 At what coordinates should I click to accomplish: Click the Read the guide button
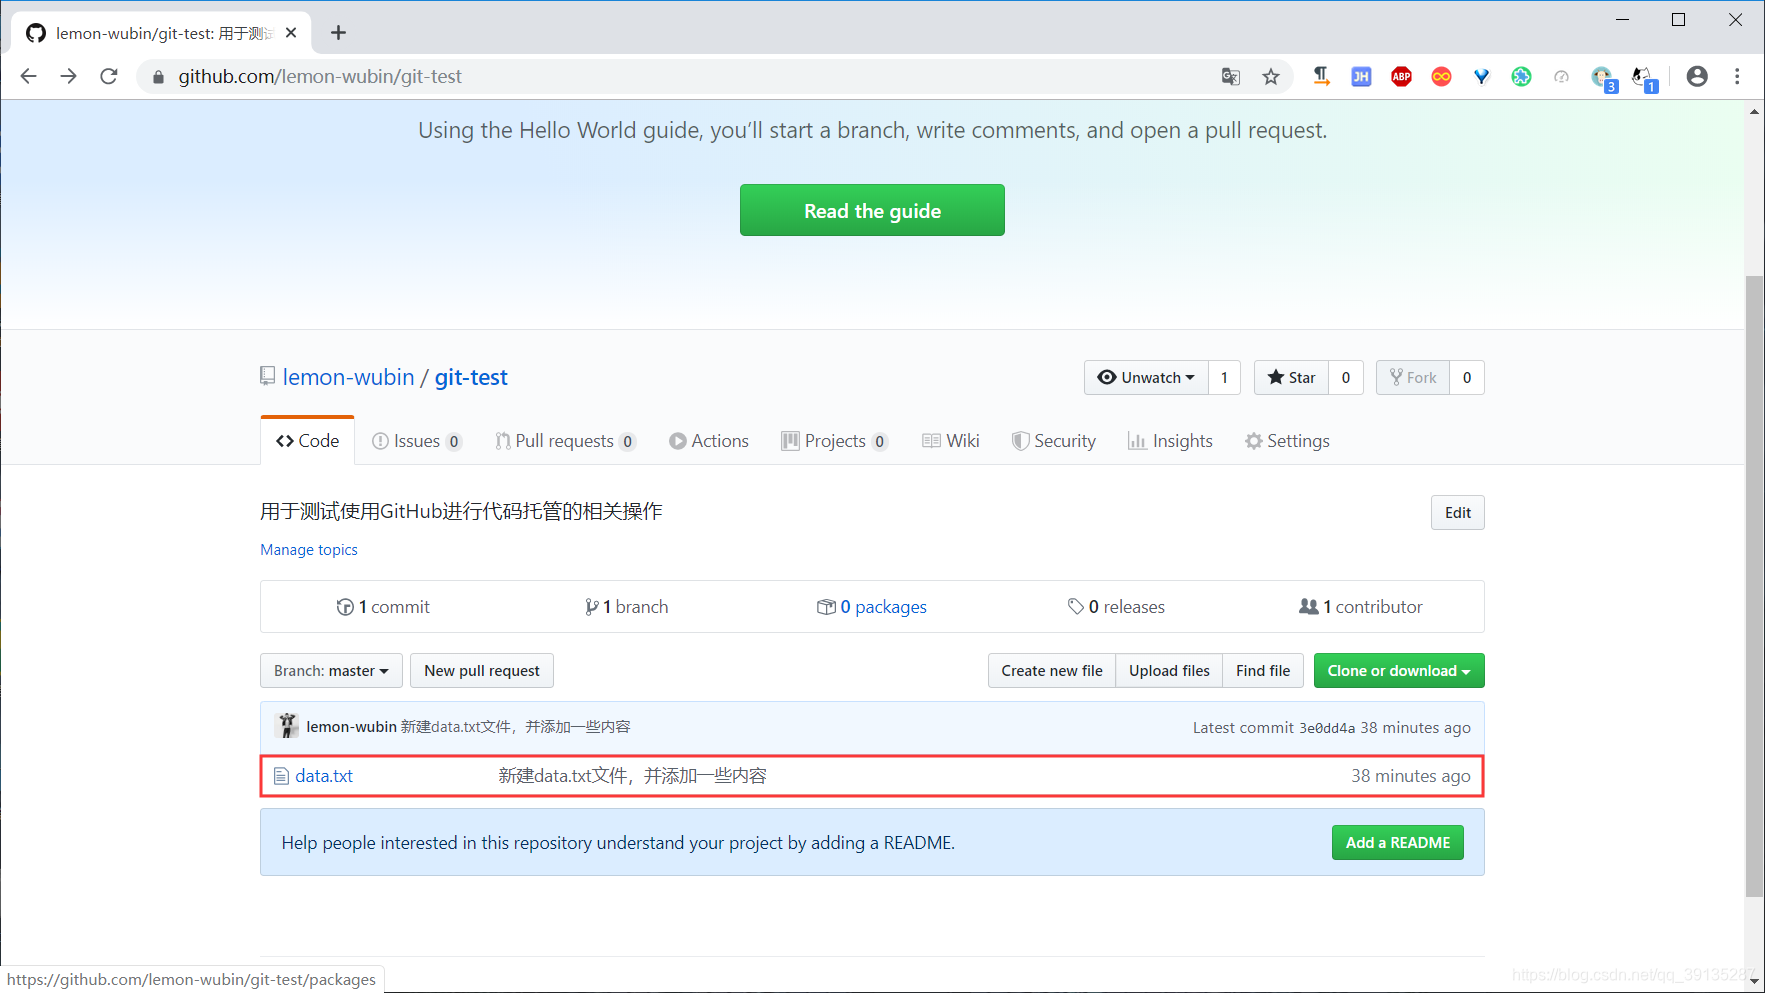872,210
